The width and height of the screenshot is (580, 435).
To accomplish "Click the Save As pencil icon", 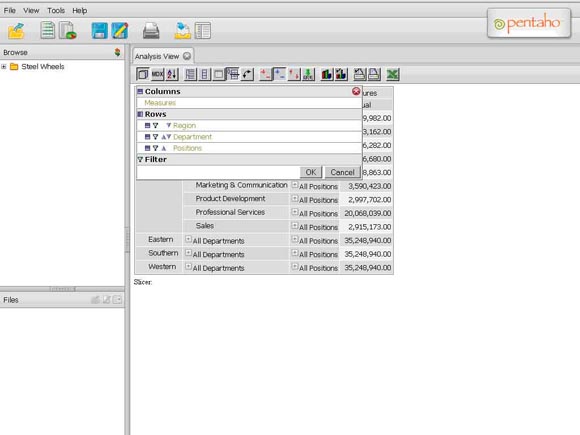I will [x=120, y=31].
